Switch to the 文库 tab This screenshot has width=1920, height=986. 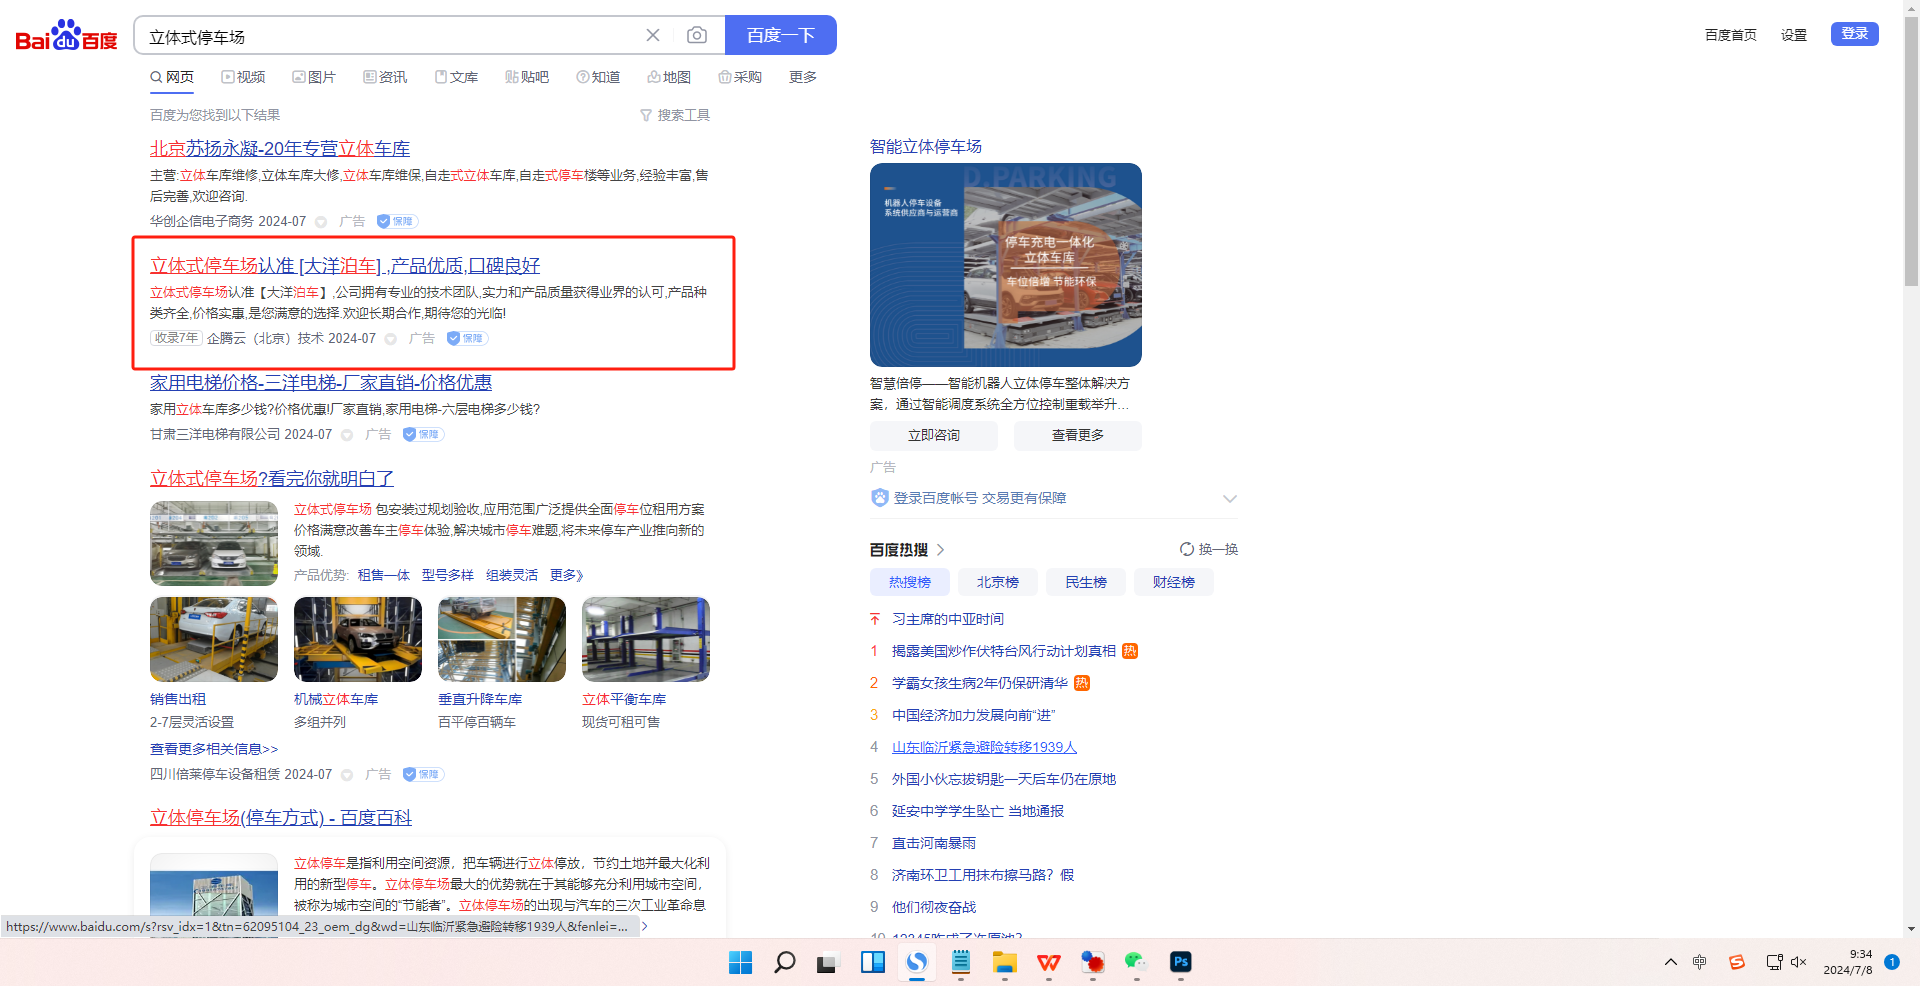point(456,77)
